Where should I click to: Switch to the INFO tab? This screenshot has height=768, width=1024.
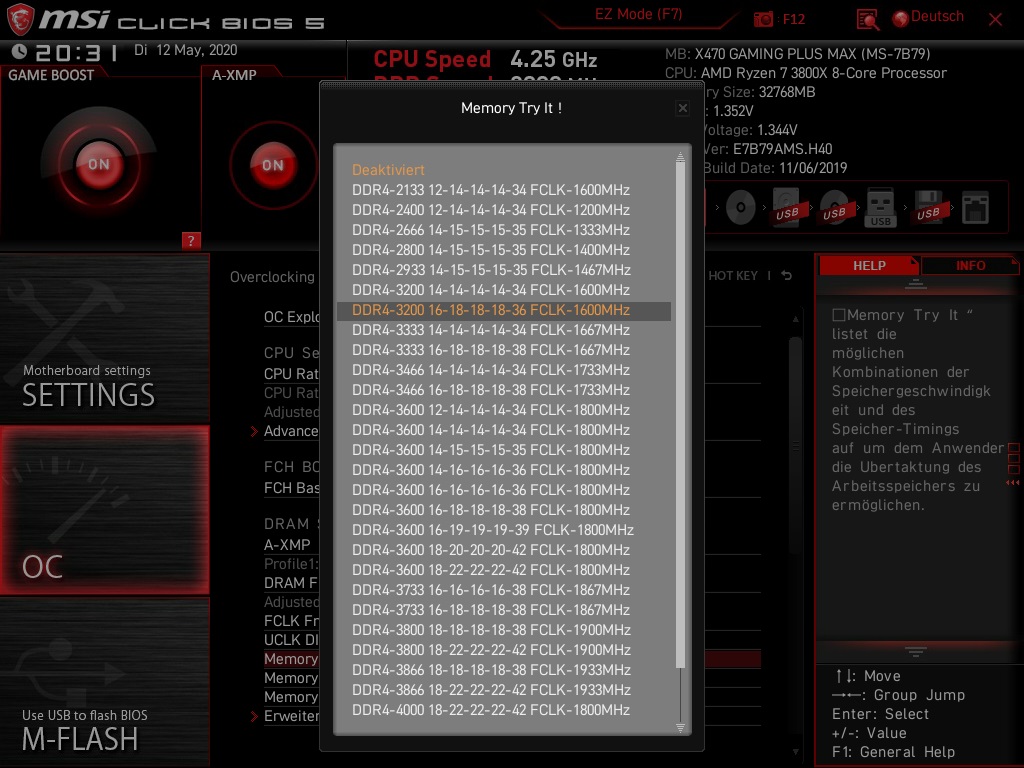click(x=969, y=265)
